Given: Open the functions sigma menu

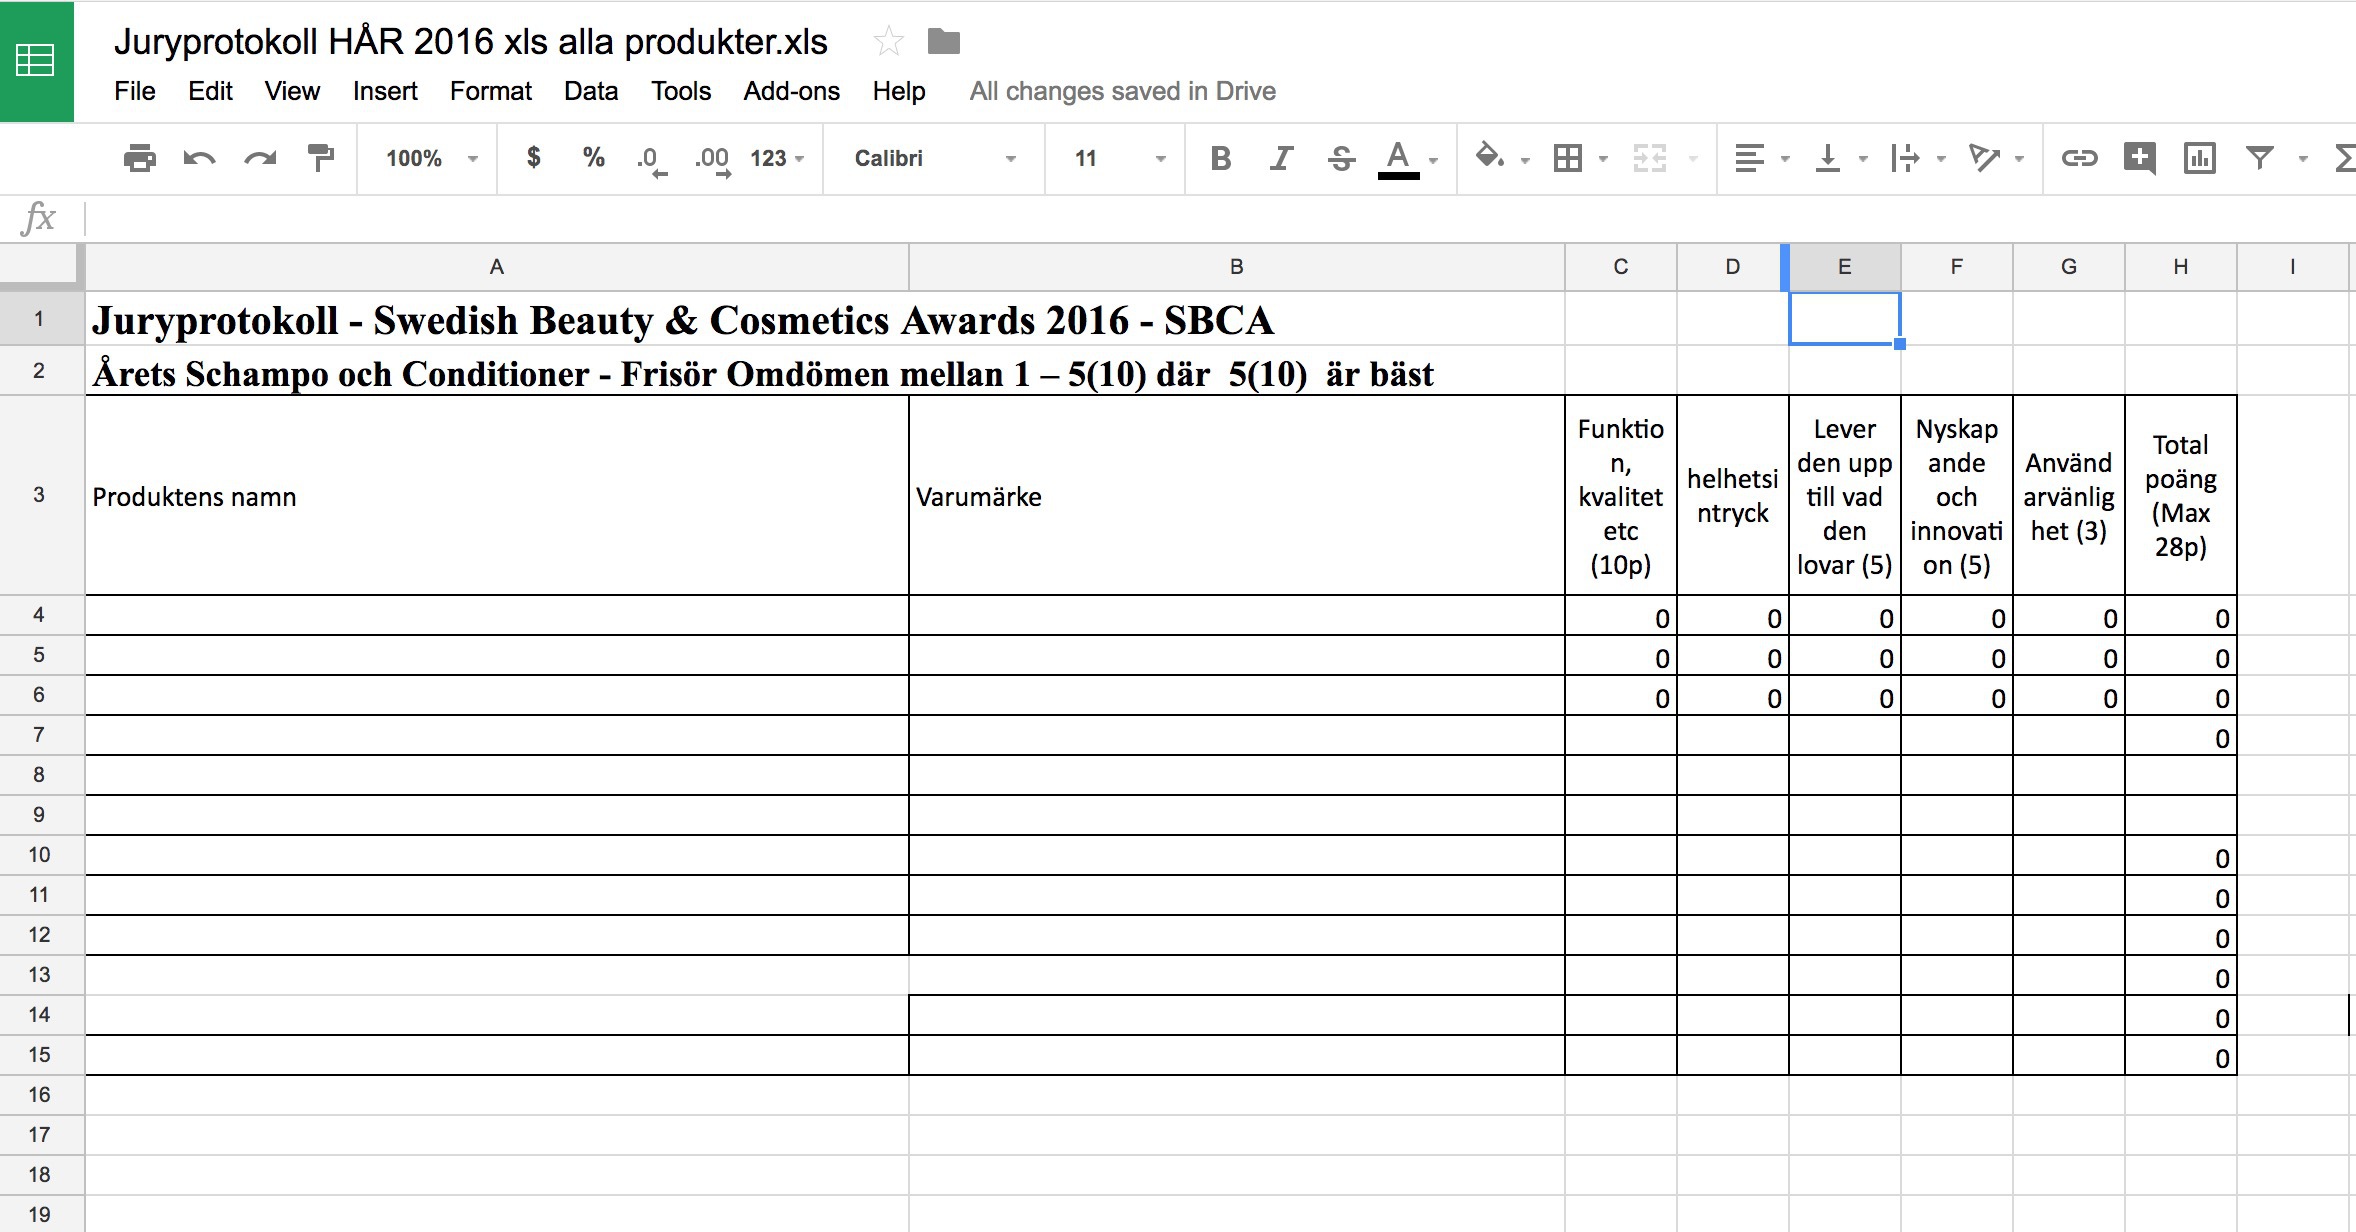Looking at the screenshot, I should tap(2344, 158).
